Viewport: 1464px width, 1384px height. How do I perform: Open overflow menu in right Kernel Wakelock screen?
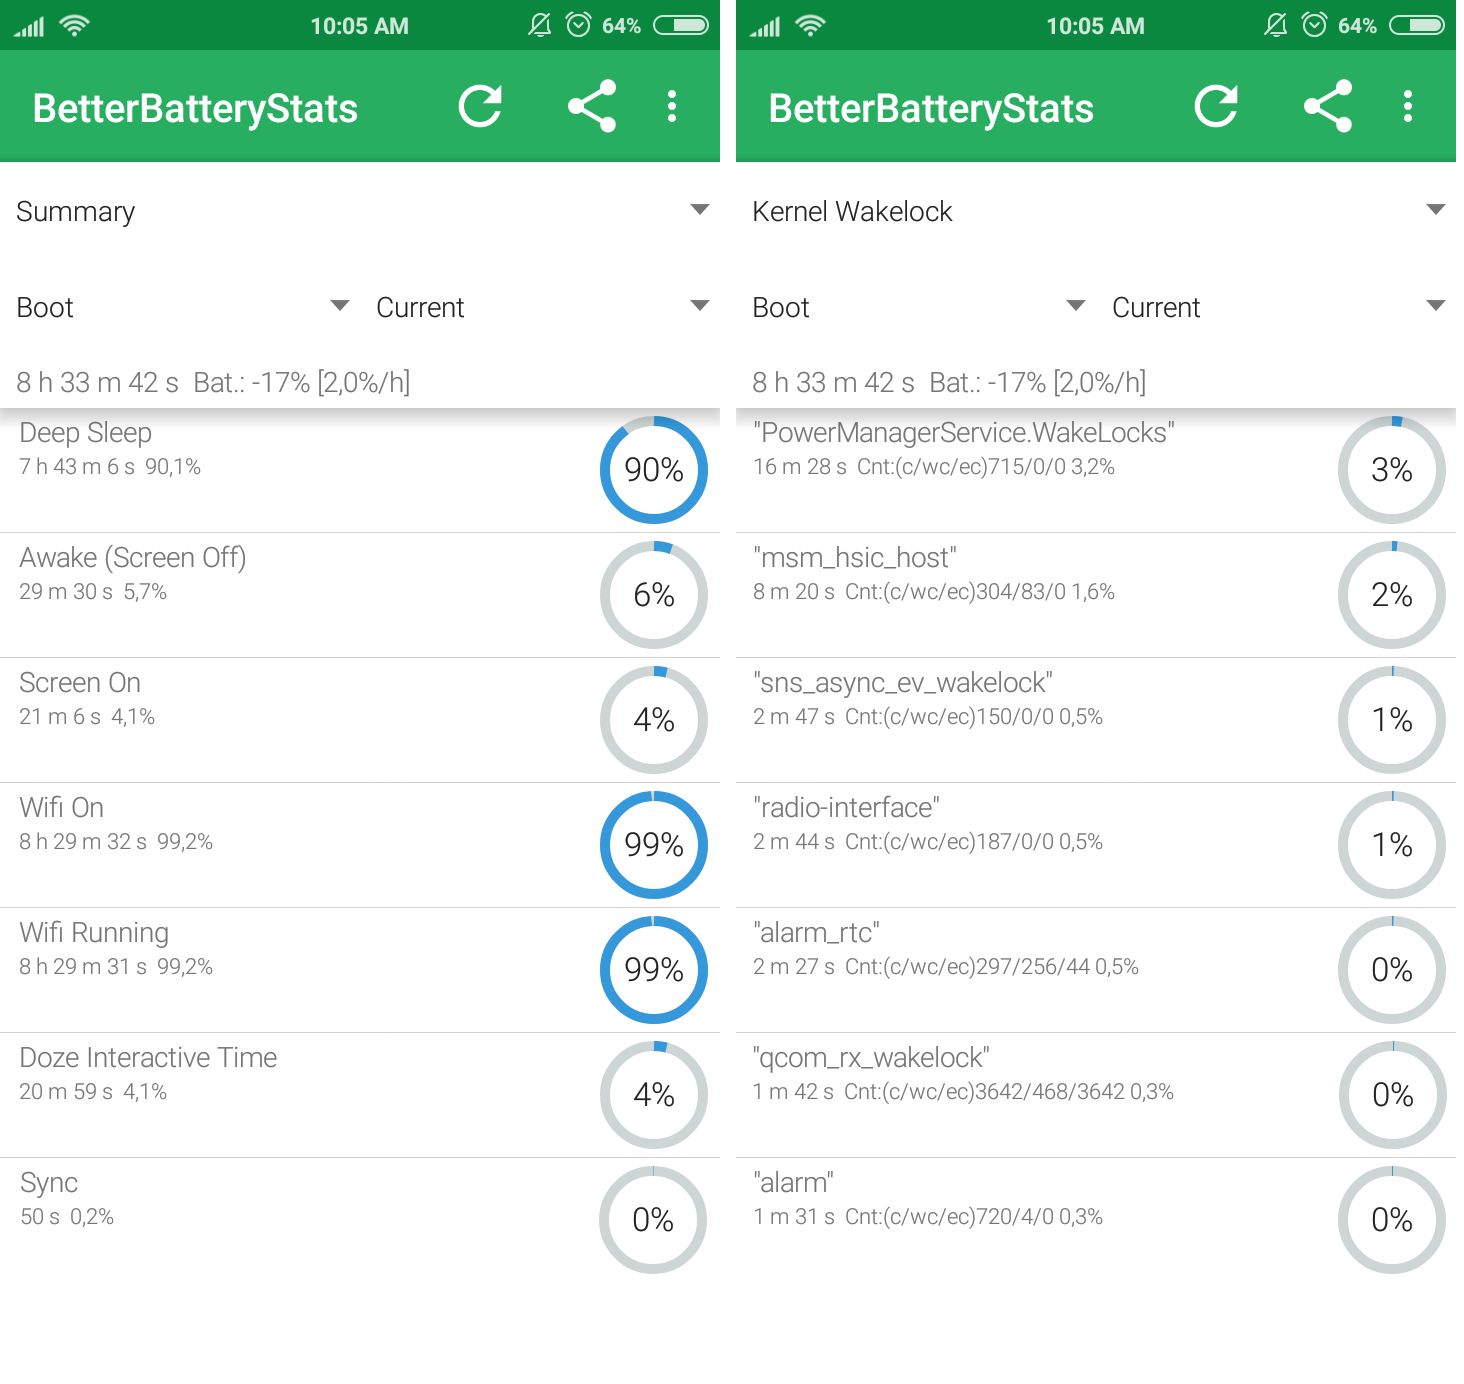point(1408,106)
